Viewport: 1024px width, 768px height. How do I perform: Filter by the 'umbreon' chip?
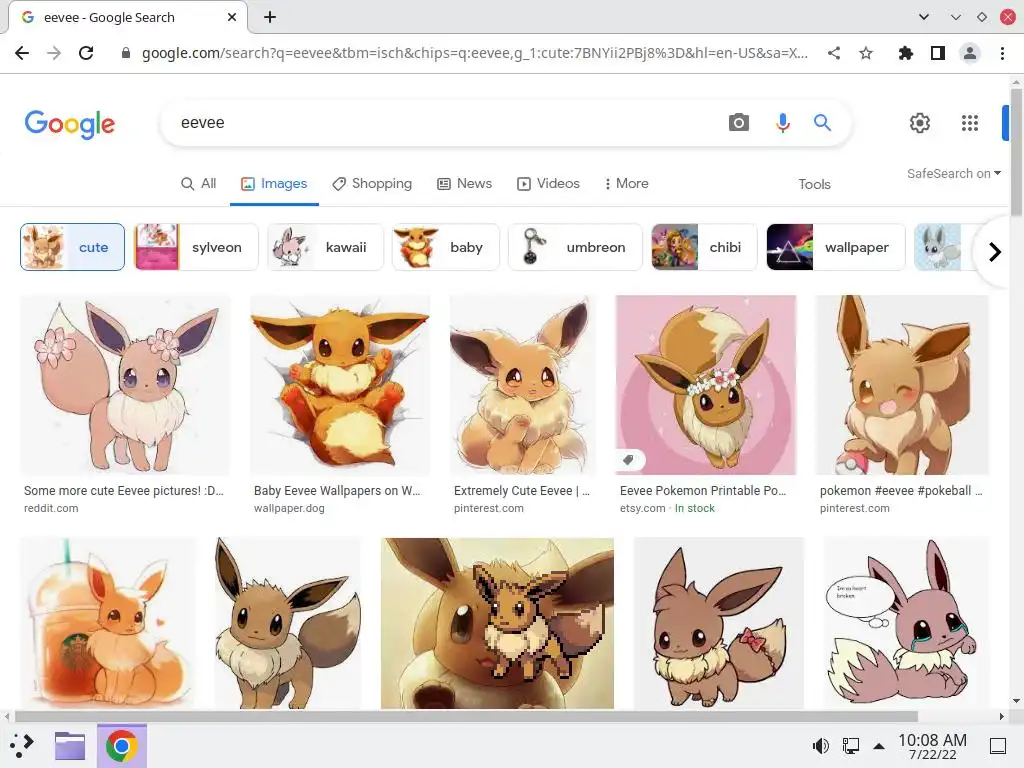(575, 247)
